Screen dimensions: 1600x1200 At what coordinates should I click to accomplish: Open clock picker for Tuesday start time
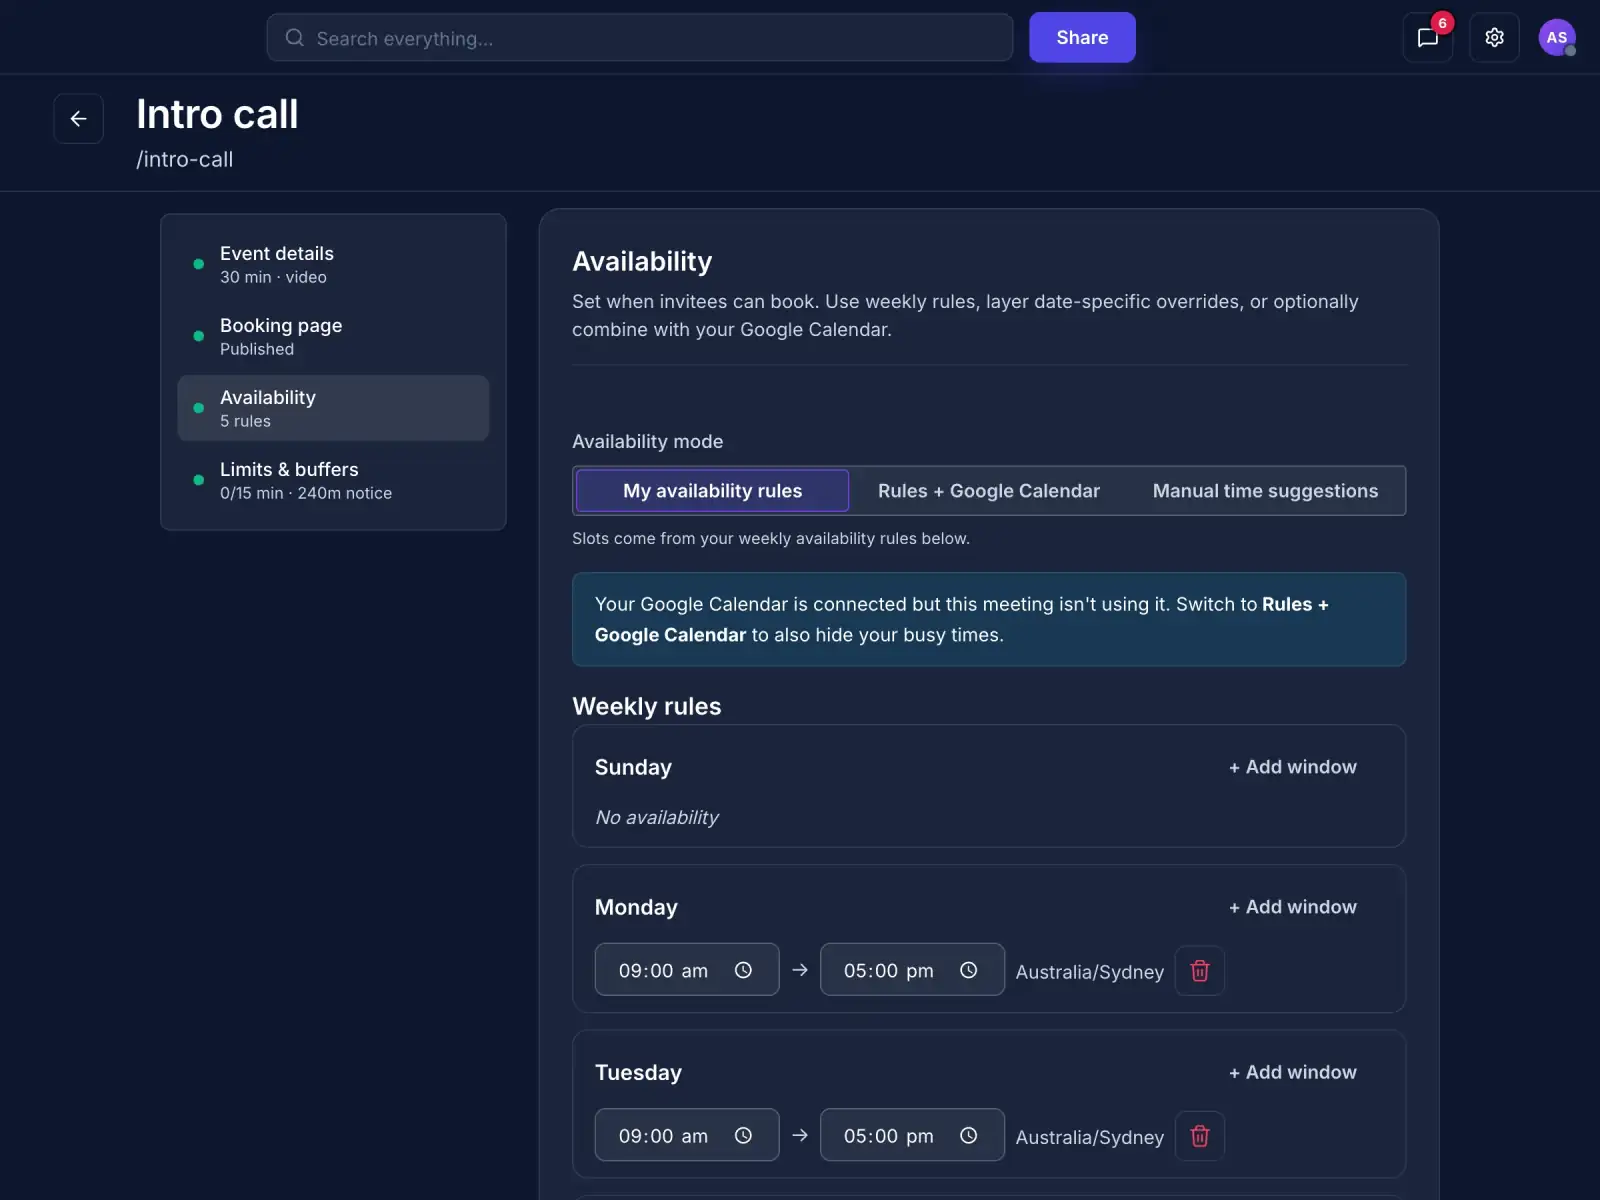[743, 1135]
